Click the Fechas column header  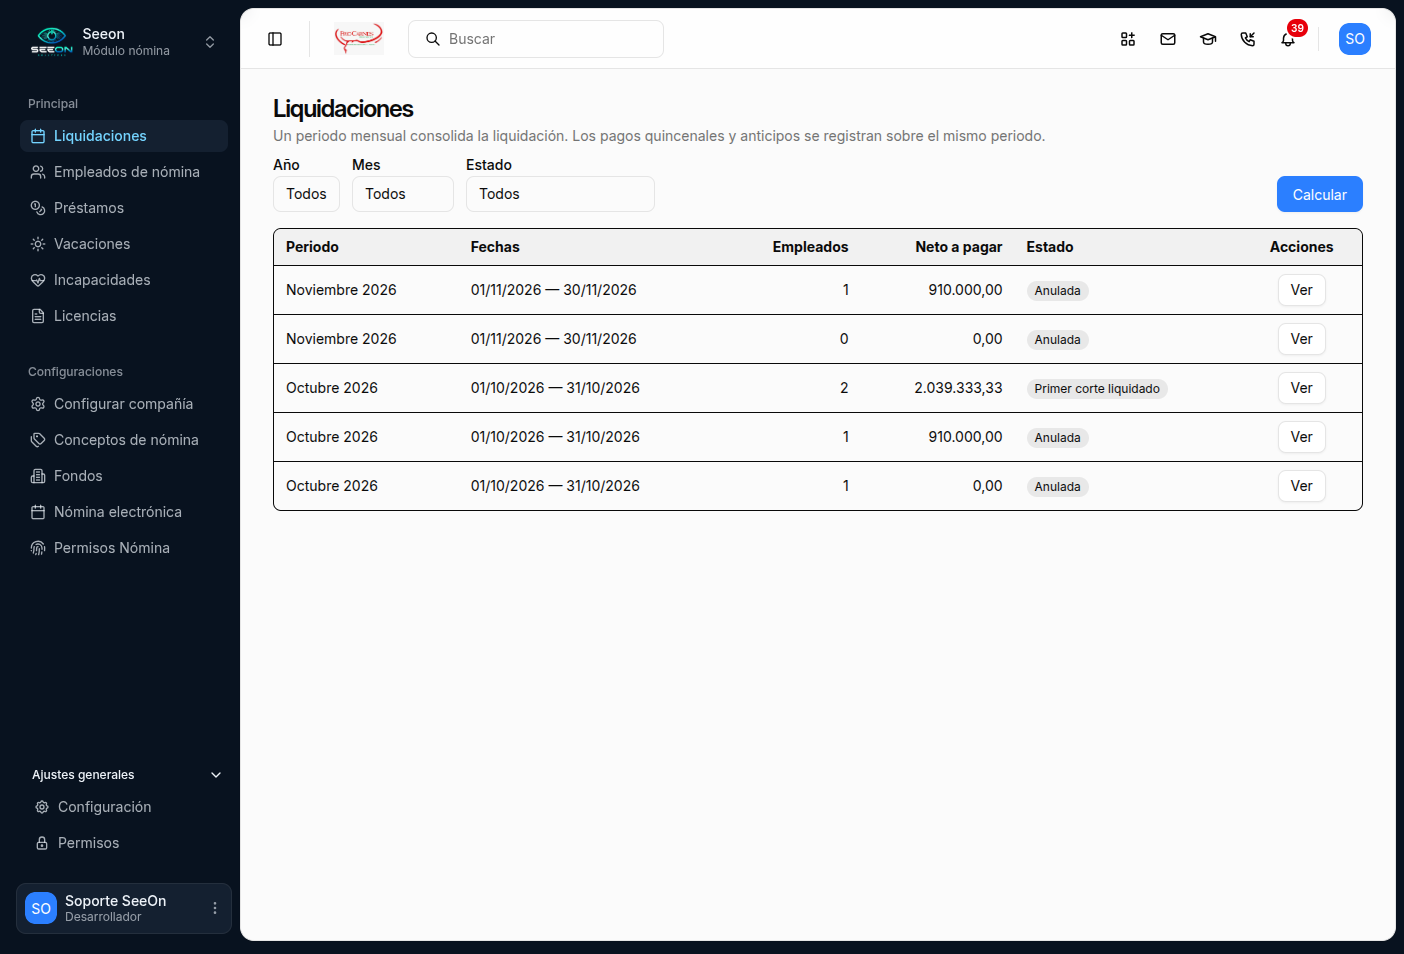pos(495,247)
